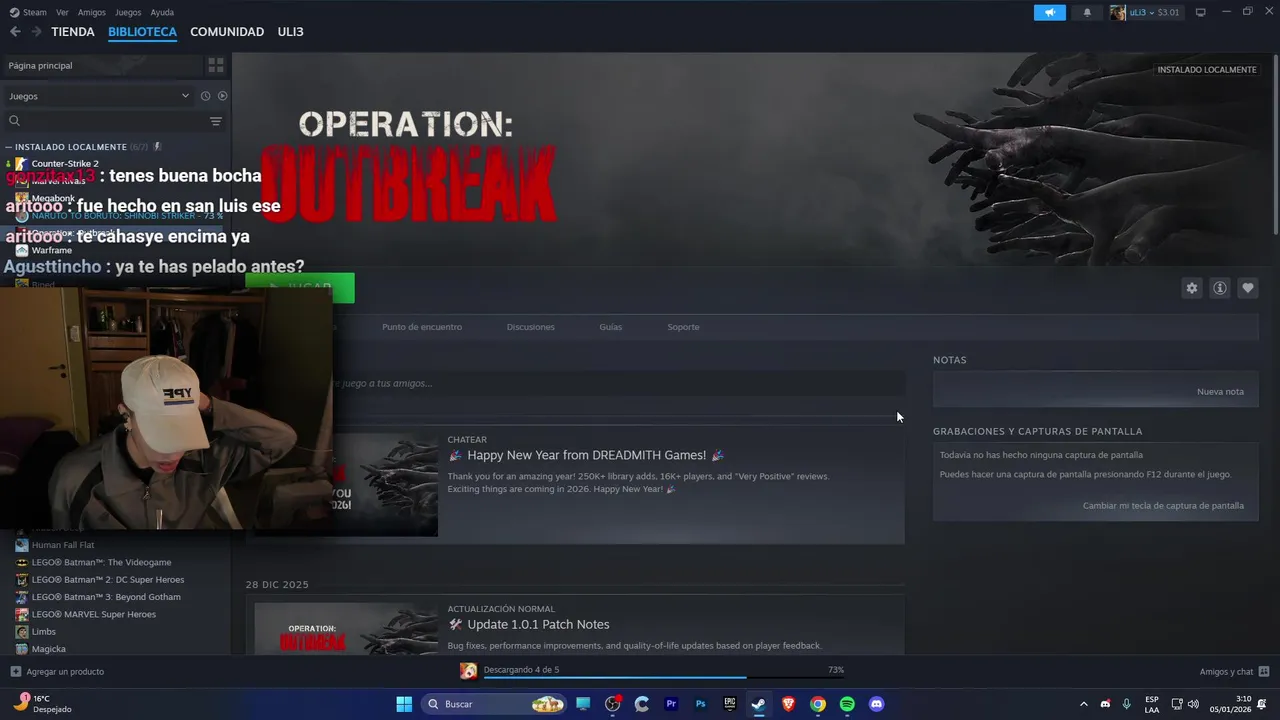Go to BIBLIOTECA tab
The image size is (1280, 720).
click(x=142, y=32)
